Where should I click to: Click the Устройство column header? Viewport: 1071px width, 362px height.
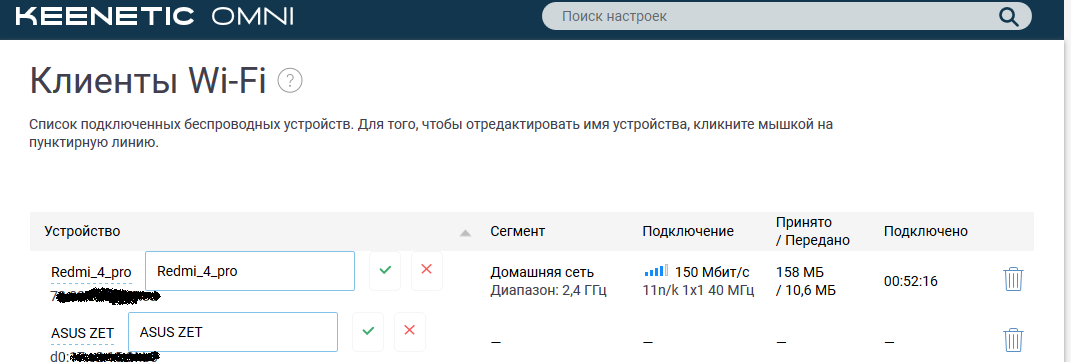(82, 232)
